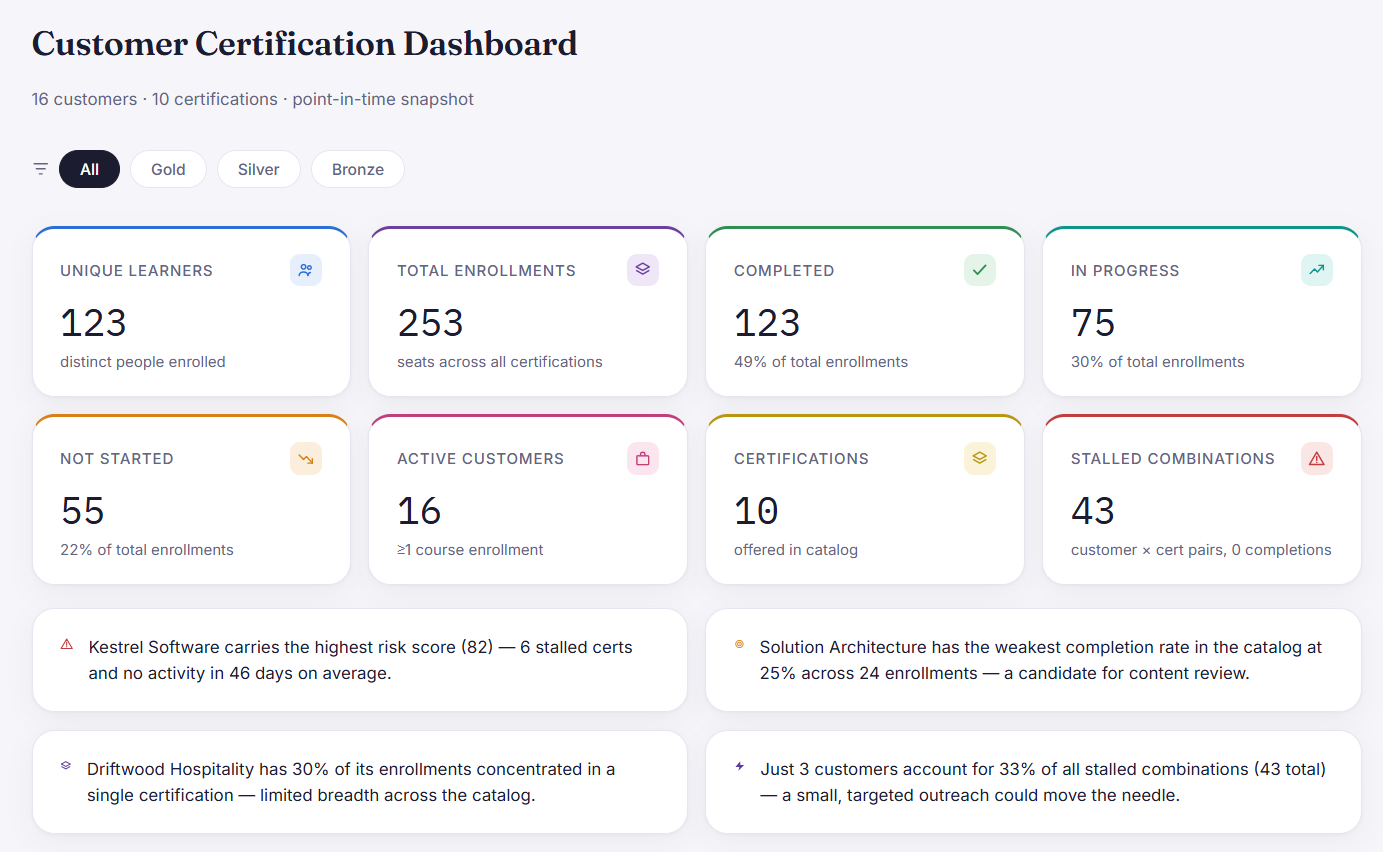Filter customers by Gold tier
The height and width of the screenshot is (852, 1383).
tap(168, 169)
